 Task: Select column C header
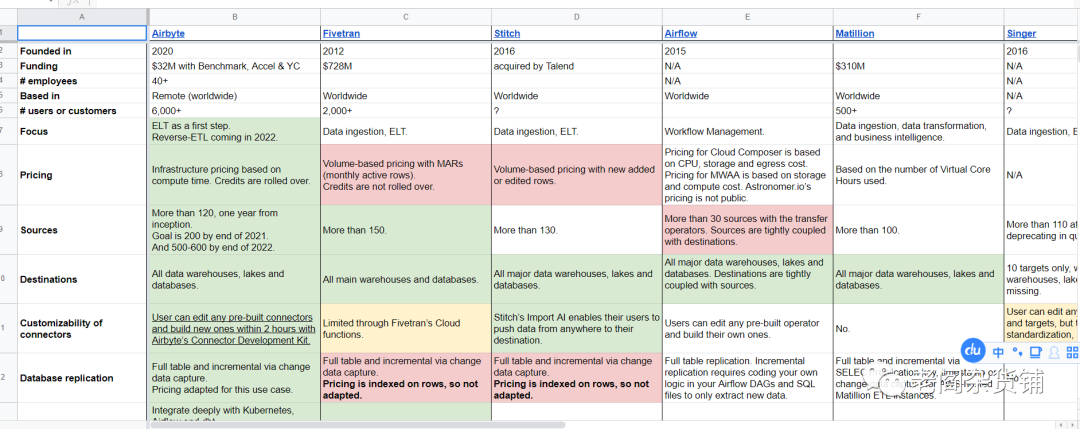(406, 17)
